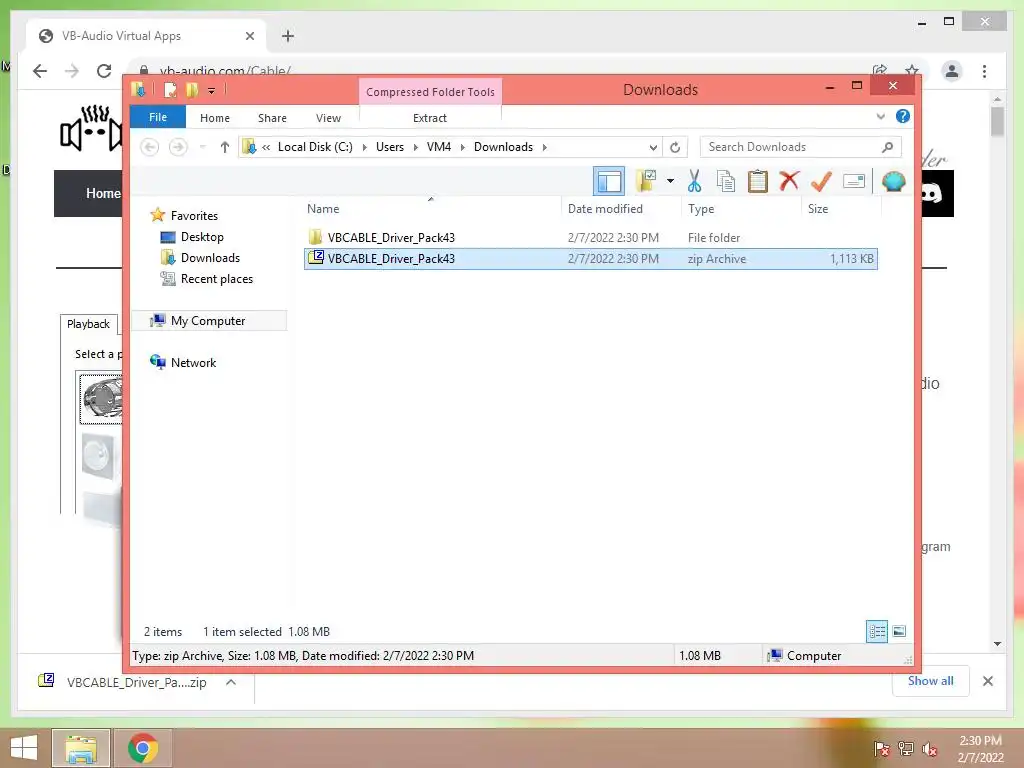Click Favorites in navigation pane
The width and height of the screenshot is (1024, 768).
tap(194, 216)
